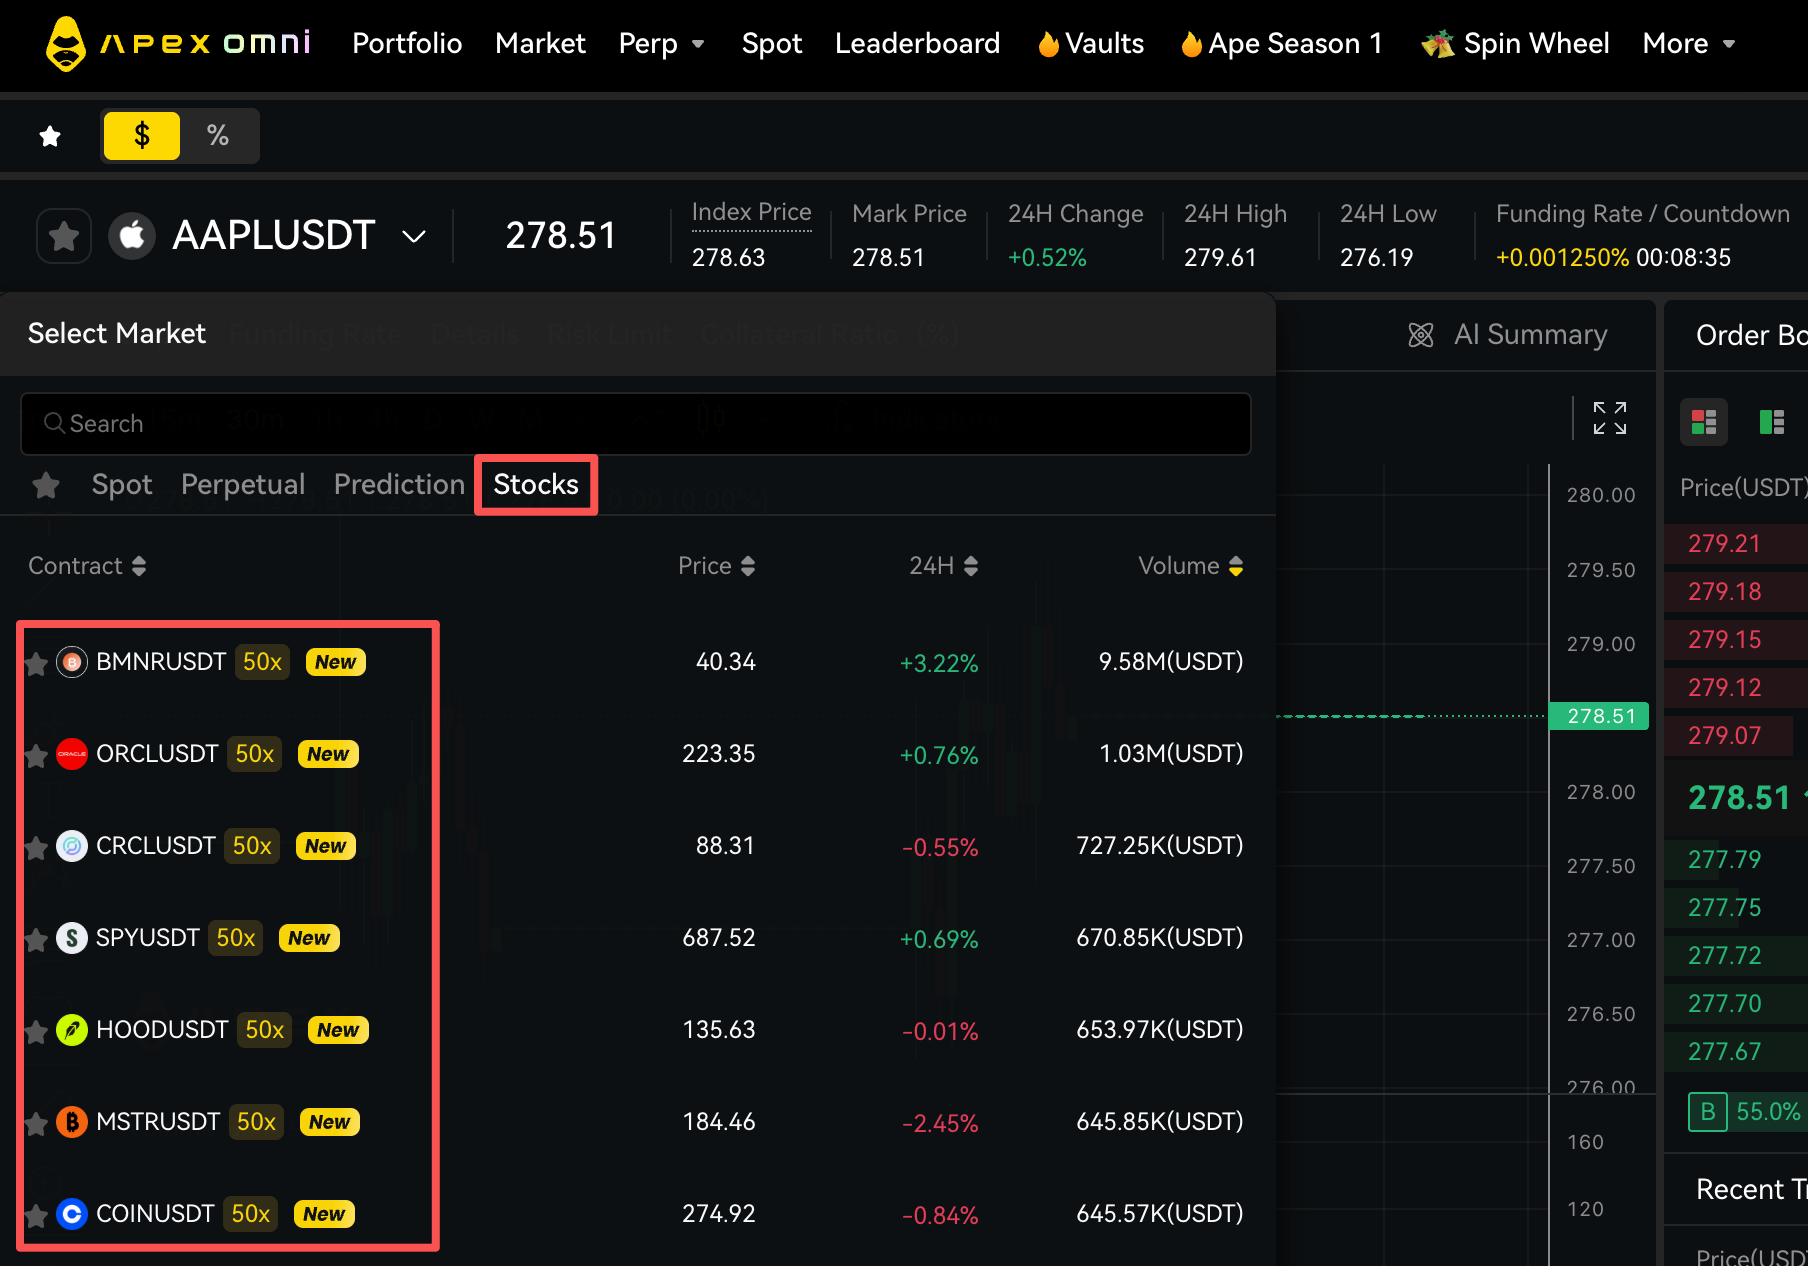Select the combined order book view icon
The width and height of the screenshot is (1808, 1266).
click(1703, 422)
